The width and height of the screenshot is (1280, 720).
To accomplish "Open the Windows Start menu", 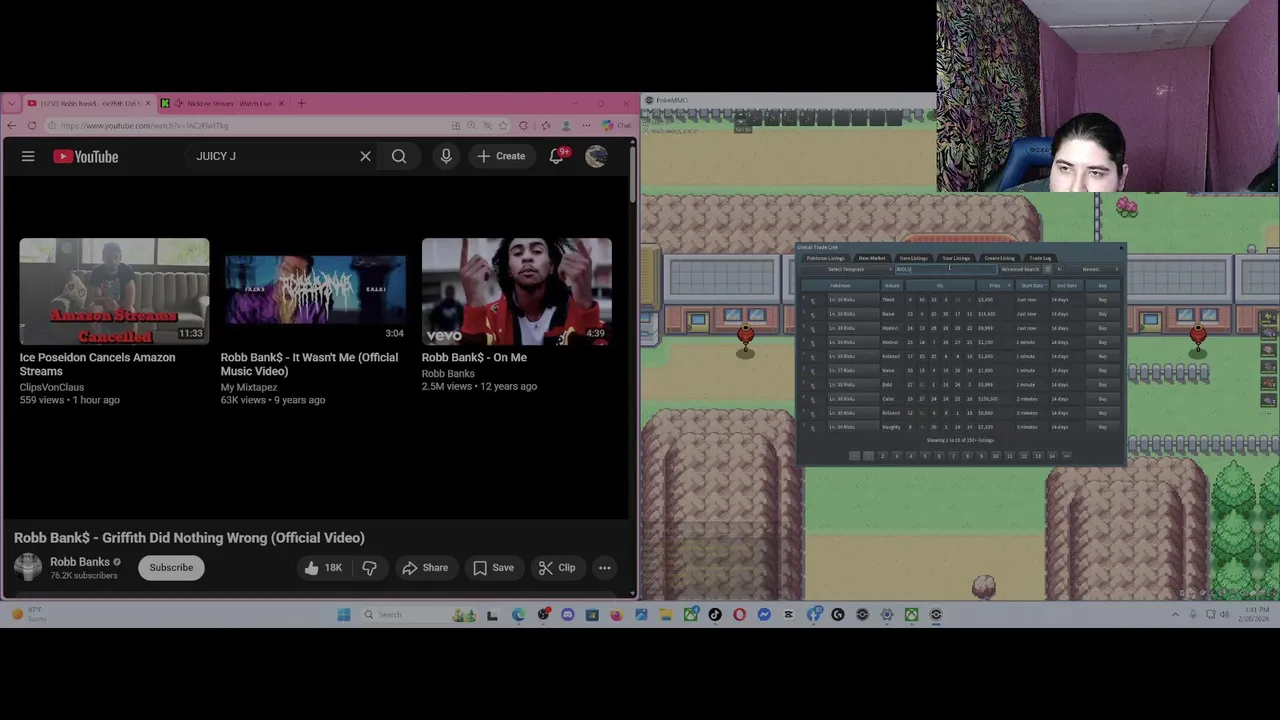I will [x=344, y=614].
